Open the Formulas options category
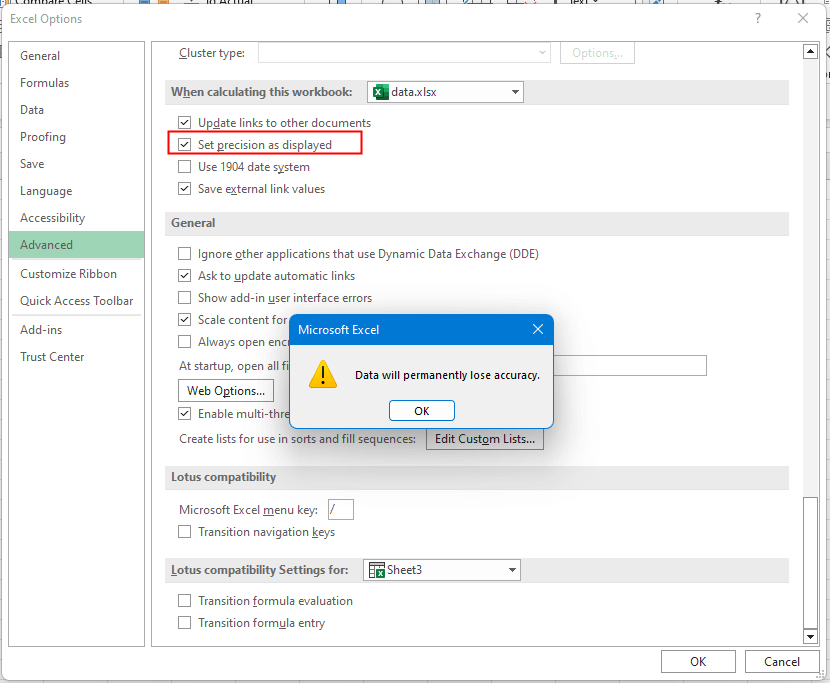Screen dimensions: 830x683 [45, 83]
